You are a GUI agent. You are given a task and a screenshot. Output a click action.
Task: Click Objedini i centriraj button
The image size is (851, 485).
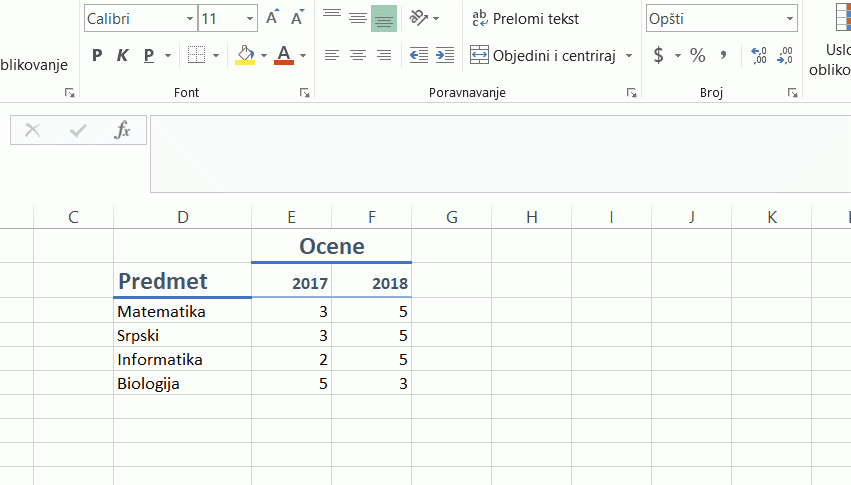click(x=543, y=55)
